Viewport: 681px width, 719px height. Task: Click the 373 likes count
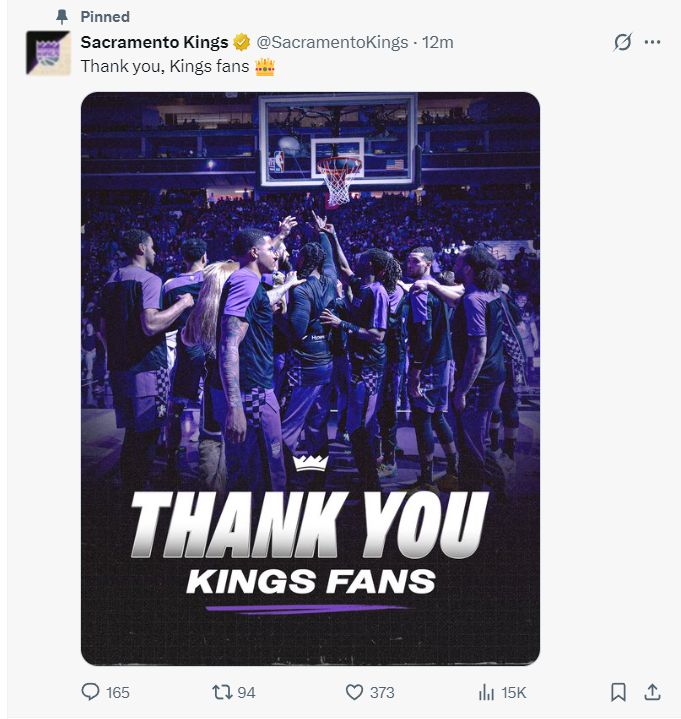(x=382, y=692)
